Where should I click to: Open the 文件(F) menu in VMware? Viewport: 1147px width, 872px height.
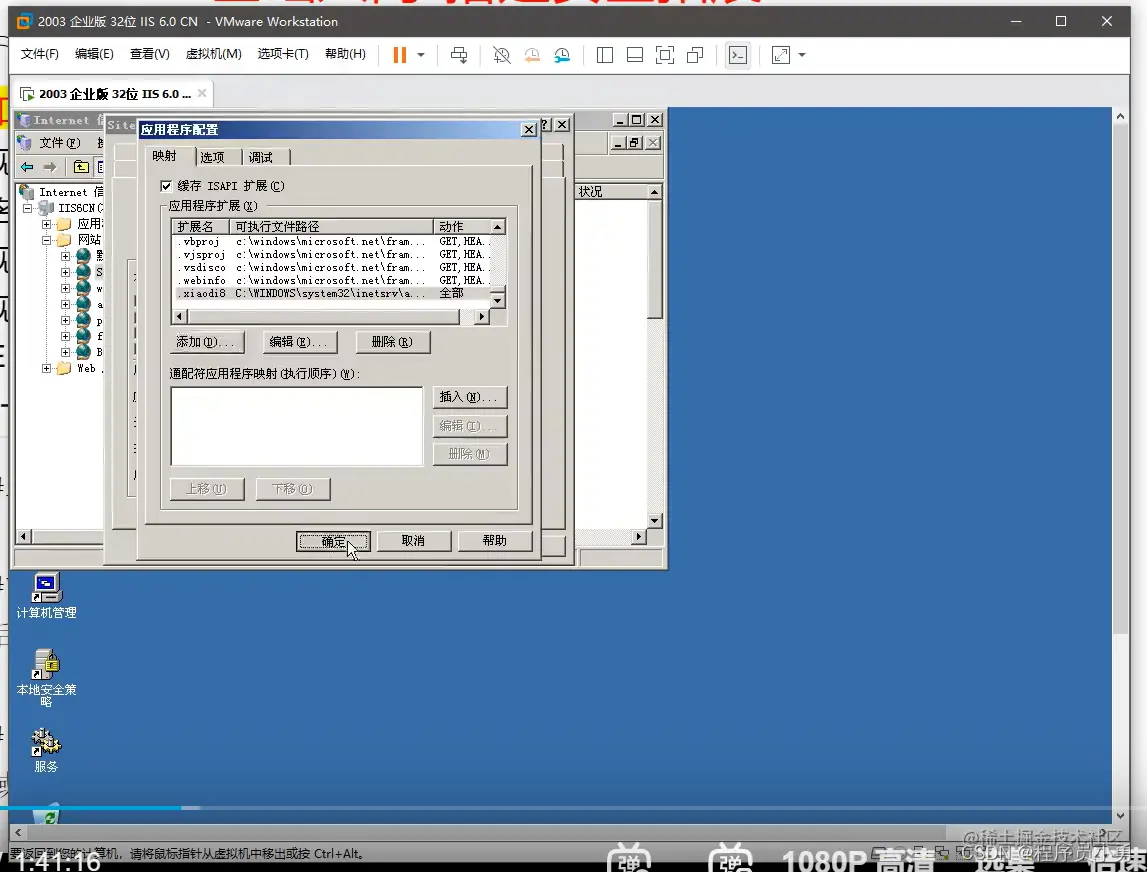click(x=40, y=54)
